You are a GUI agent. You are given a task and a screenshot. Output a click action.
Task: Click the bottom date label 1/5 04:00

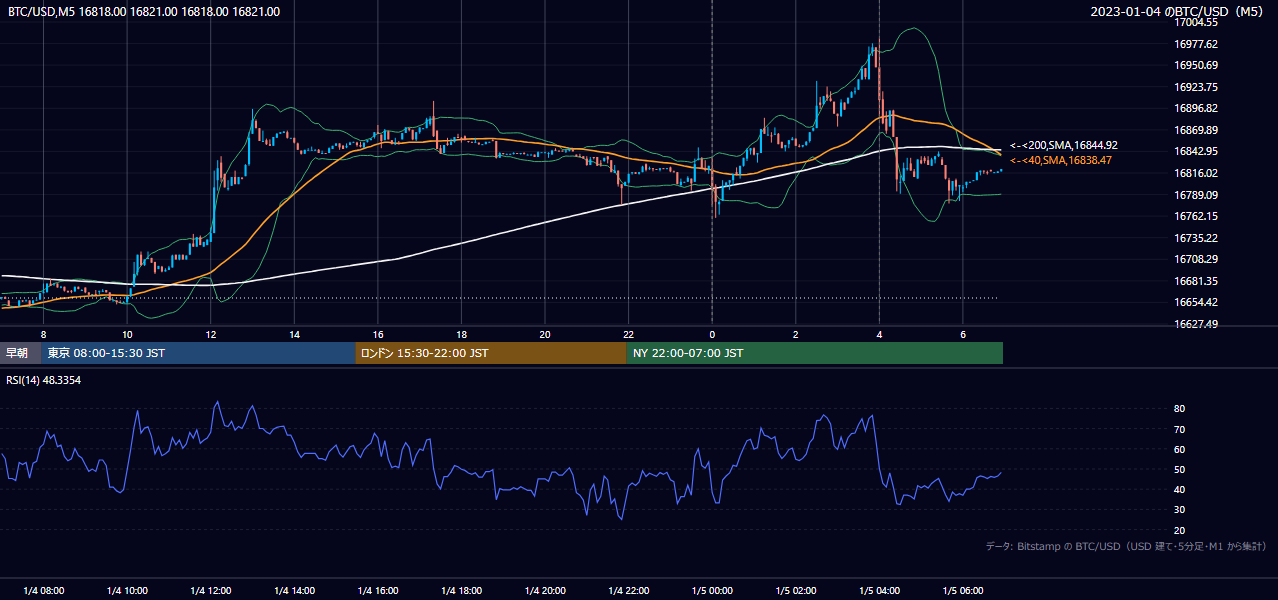click(879, 591)
